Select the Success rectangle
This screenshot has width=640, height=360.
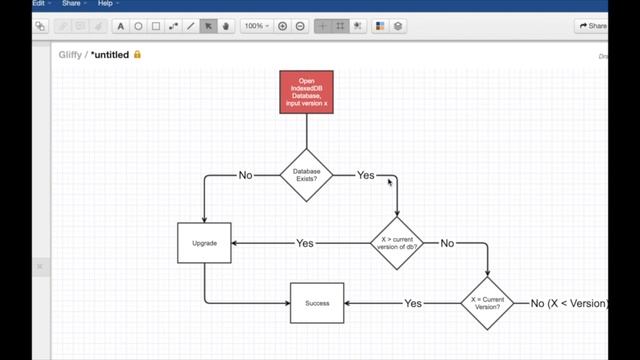317,303
